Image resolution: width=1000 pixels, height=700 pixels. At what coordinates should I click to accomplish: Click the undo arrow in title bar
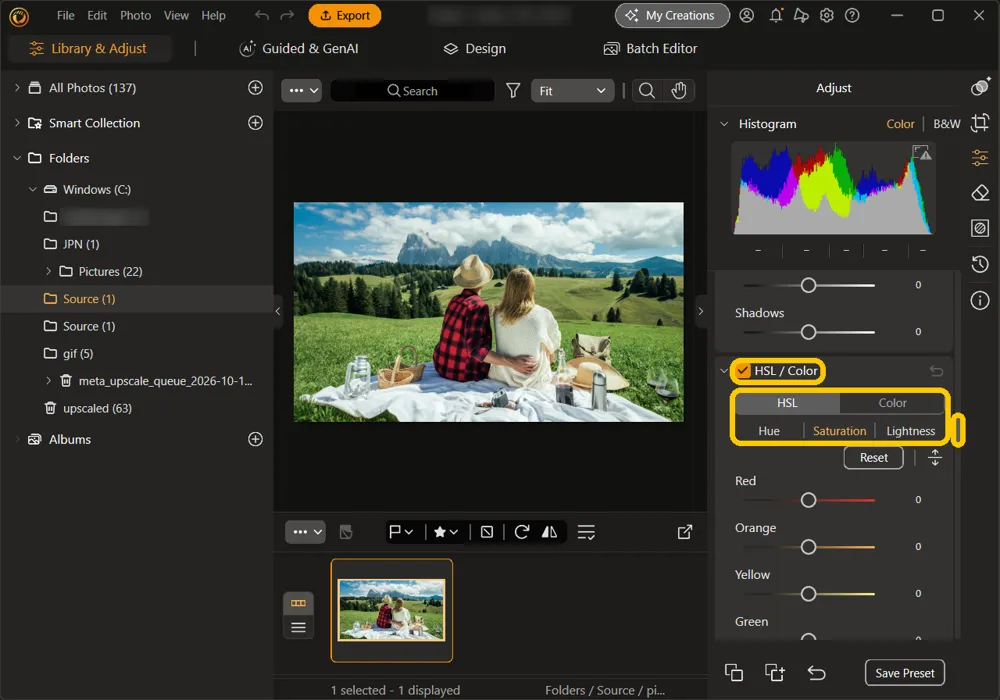261,15
